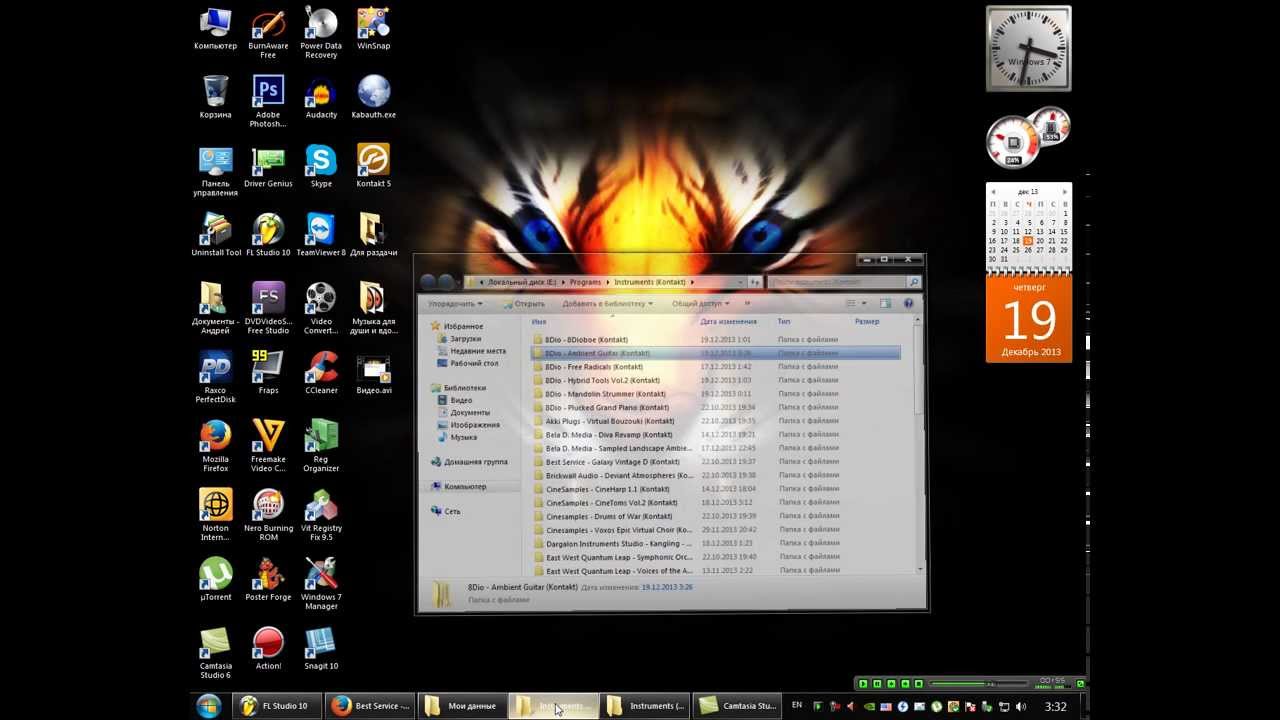Screen dimensions: 1280x720
Task: Open the Корзина recycle bin icon
Action: [x=215, y=97]
